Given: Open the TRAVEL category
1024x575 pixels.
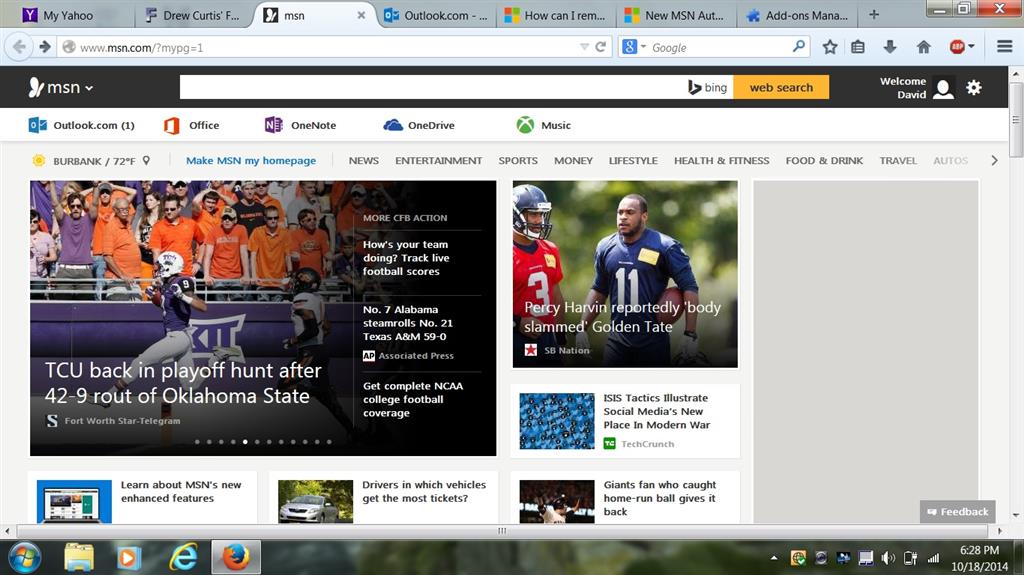Looking at the screenshot, I should click(898, 160).
